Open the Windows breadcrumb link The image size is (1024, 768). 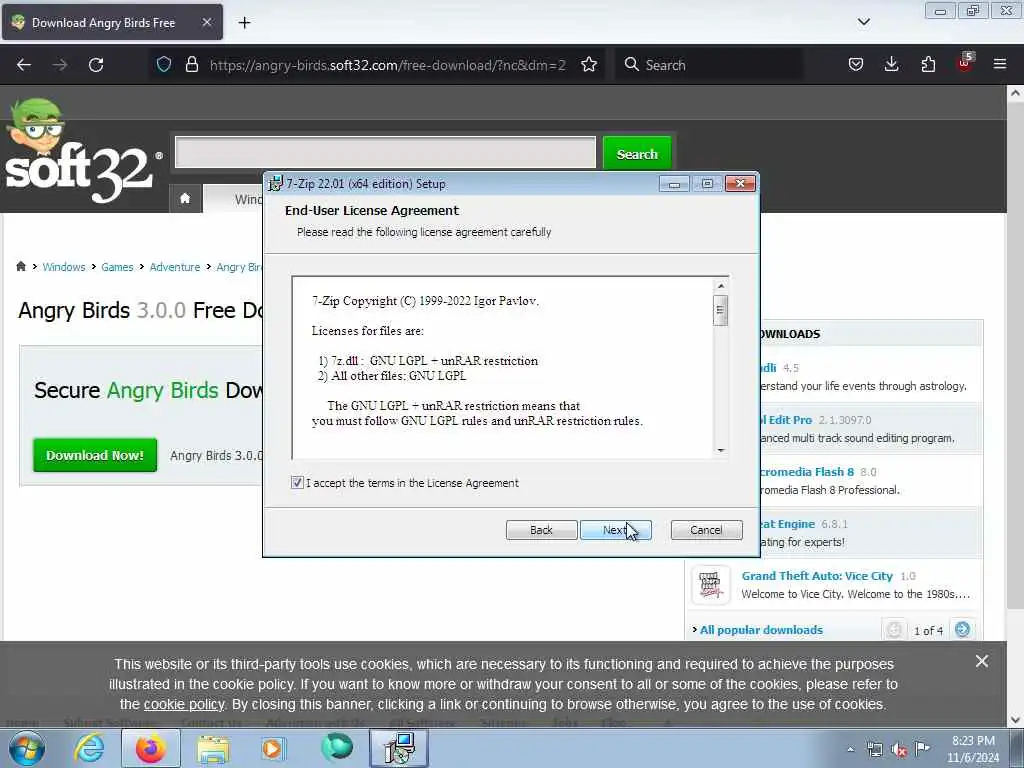point(64,267)
